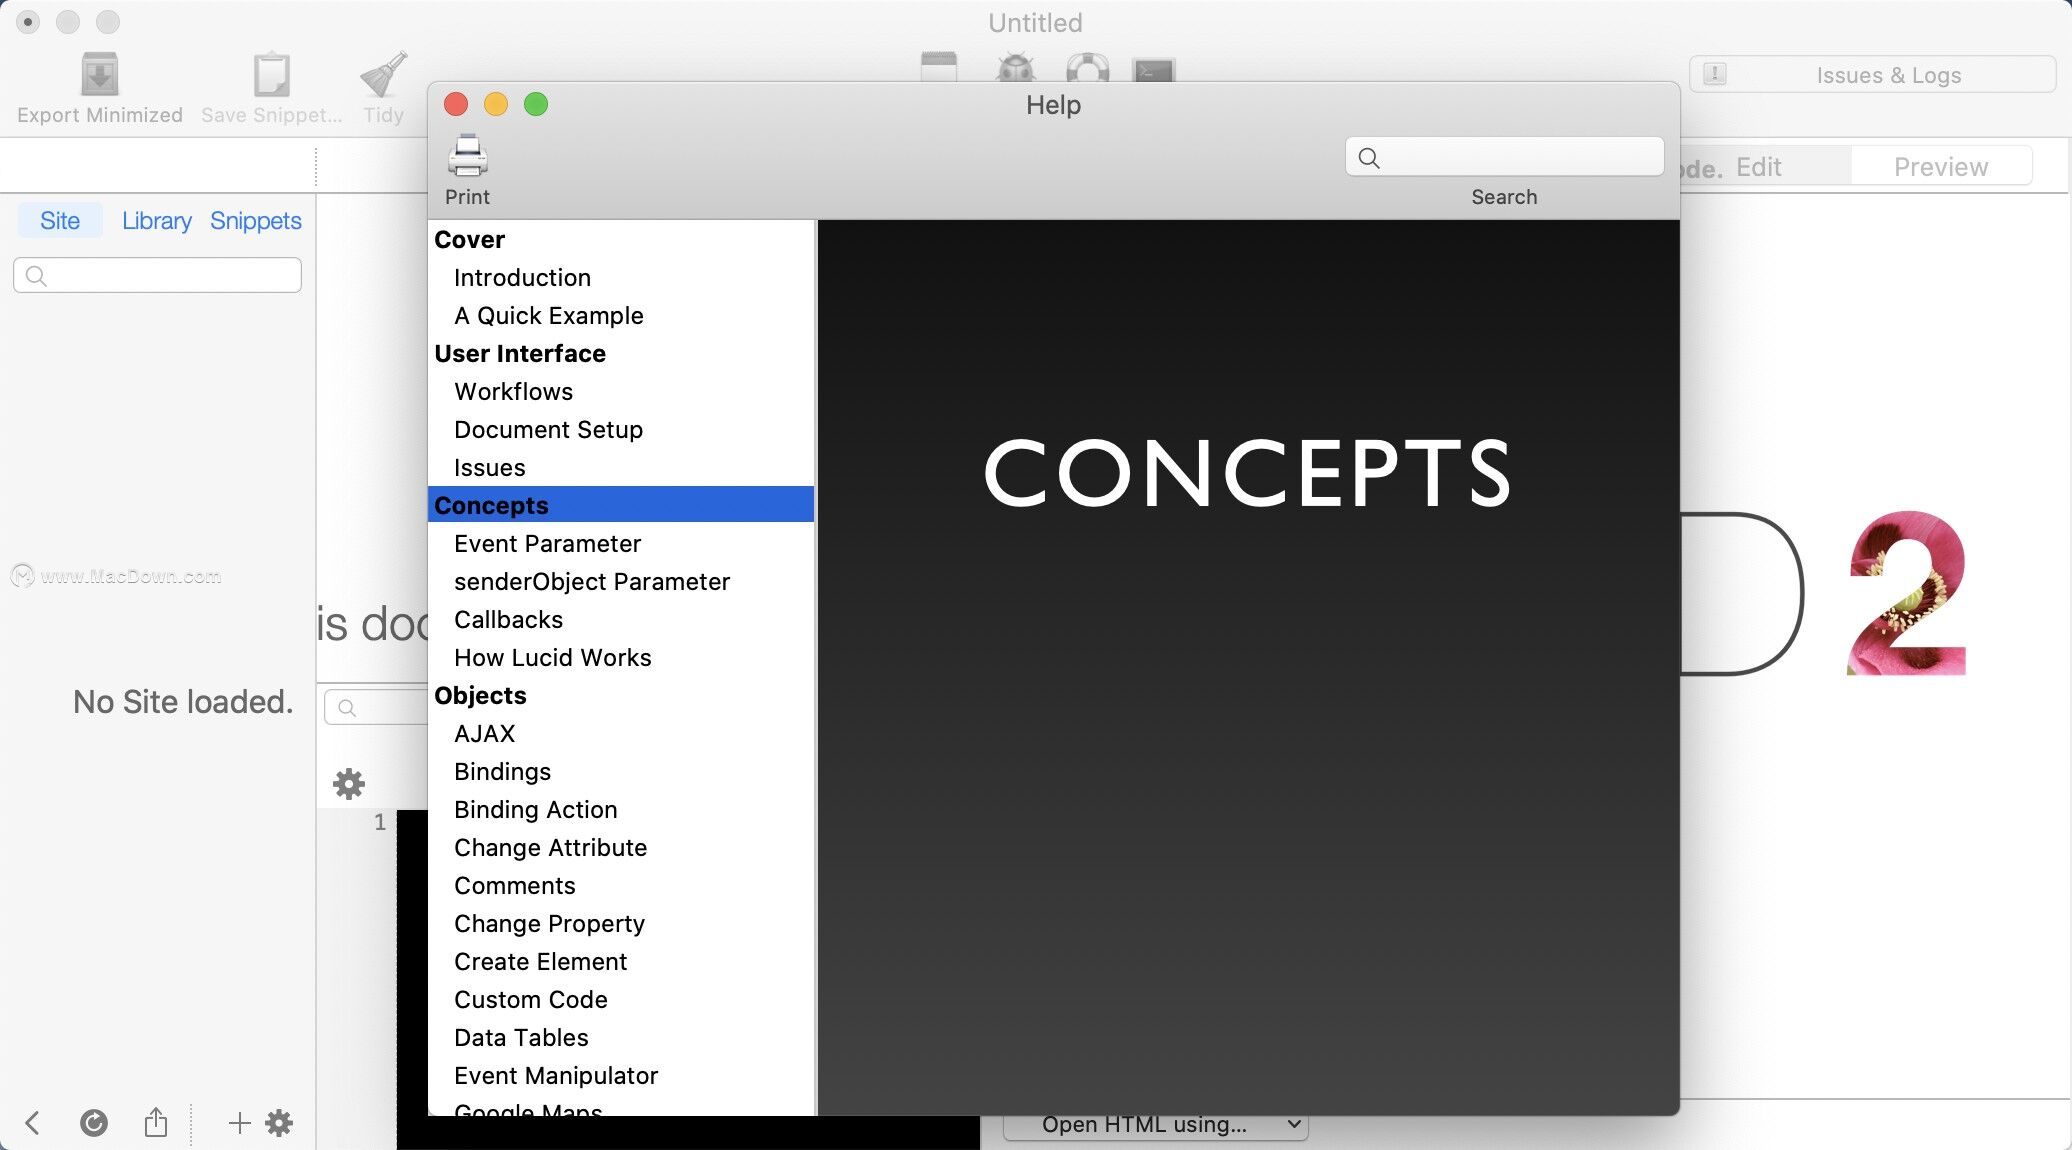Open Workflows help topic
The height and width of the screenshot is (1150, 2072).
513,391
